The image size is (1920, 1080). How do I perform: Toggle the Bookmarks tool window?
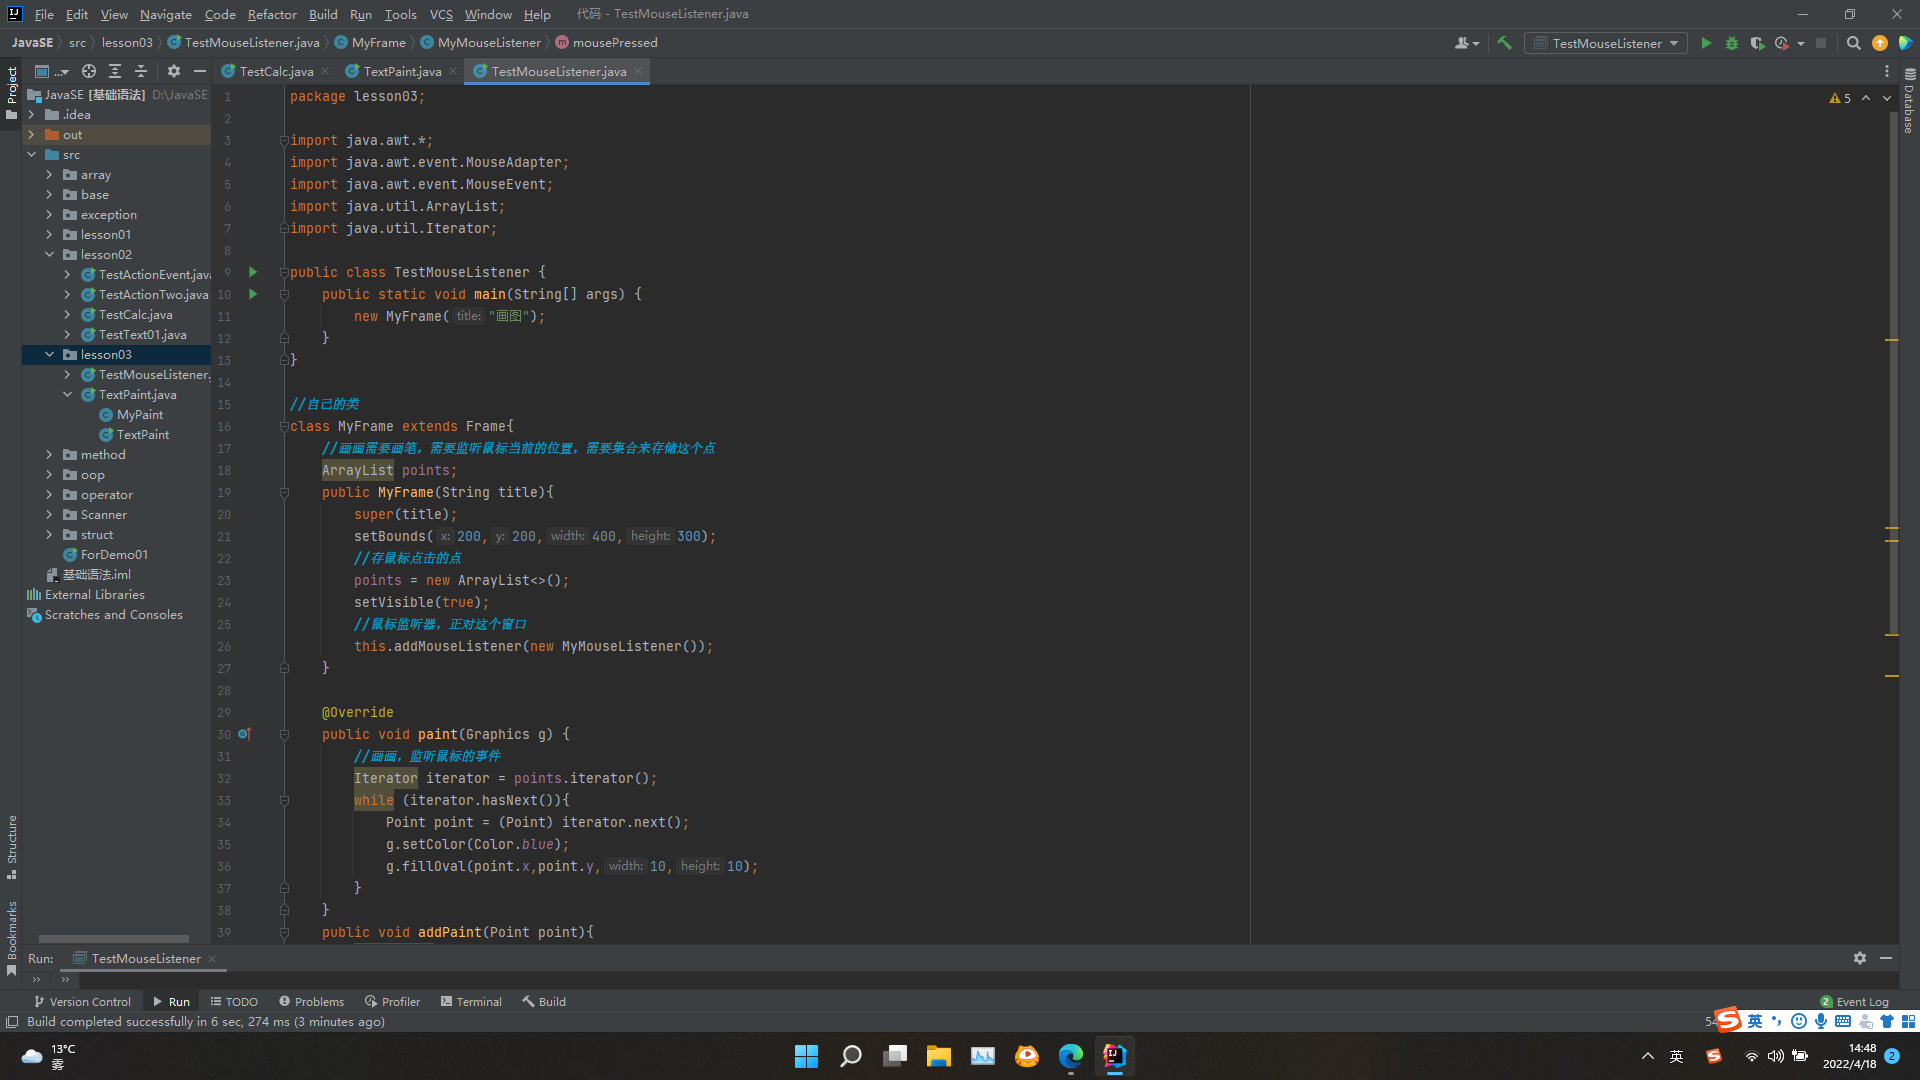pos(12,935)
